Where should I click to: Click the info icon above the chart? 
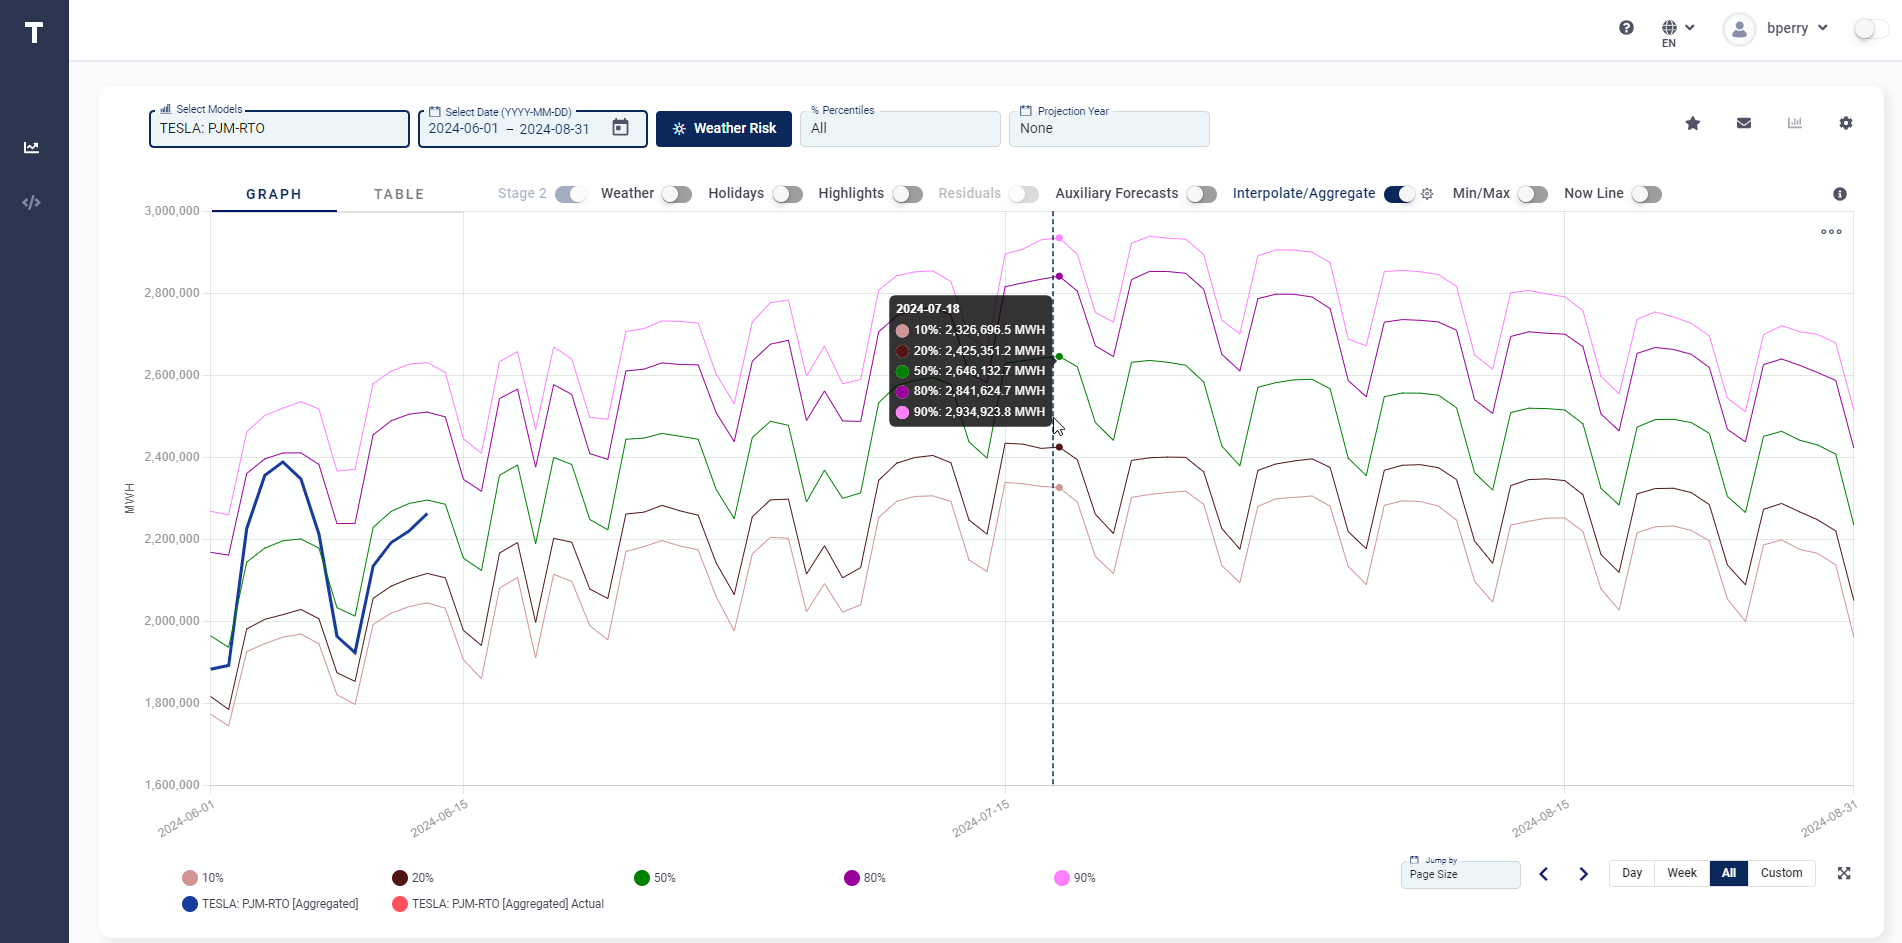[1840, 194]
